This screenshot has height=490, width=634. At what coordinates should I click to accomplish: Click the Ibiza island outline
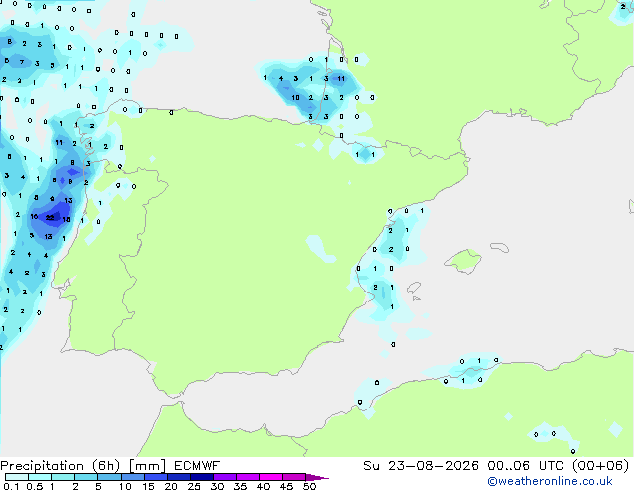click(x=414, y=288)
